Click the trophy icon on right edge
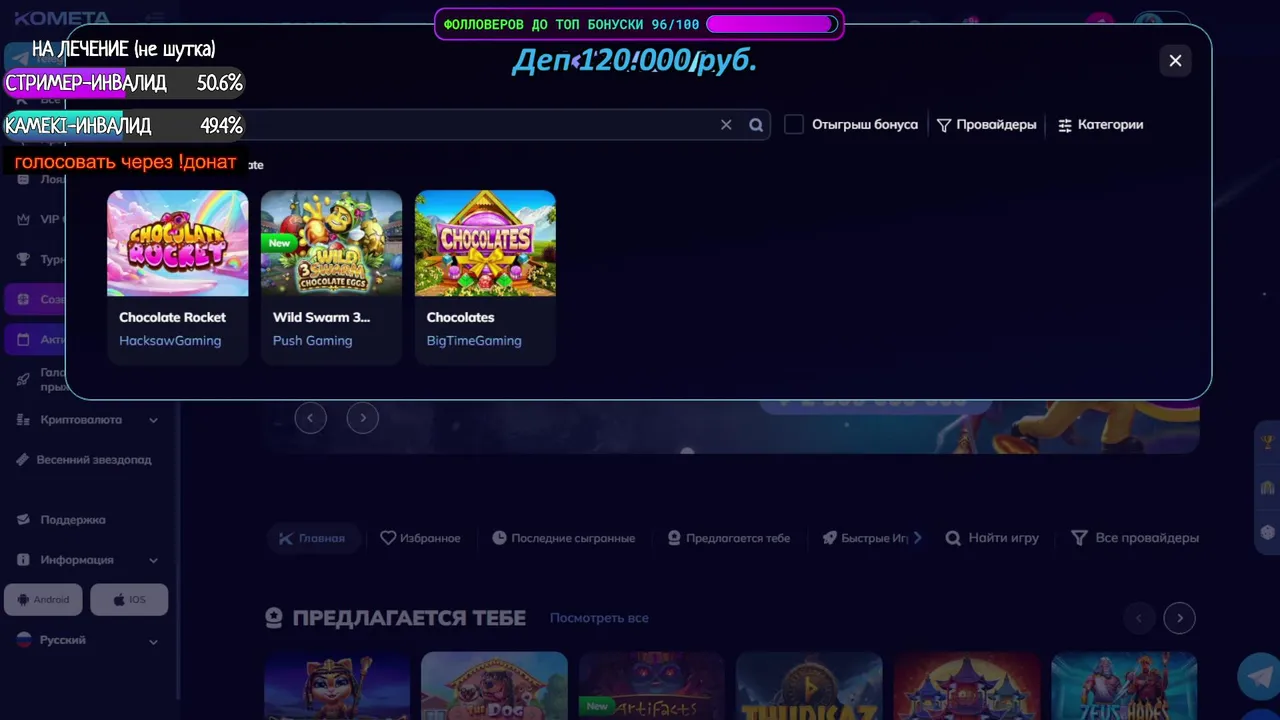The width and height of the screenshot is (1280, 720). 1268,441
